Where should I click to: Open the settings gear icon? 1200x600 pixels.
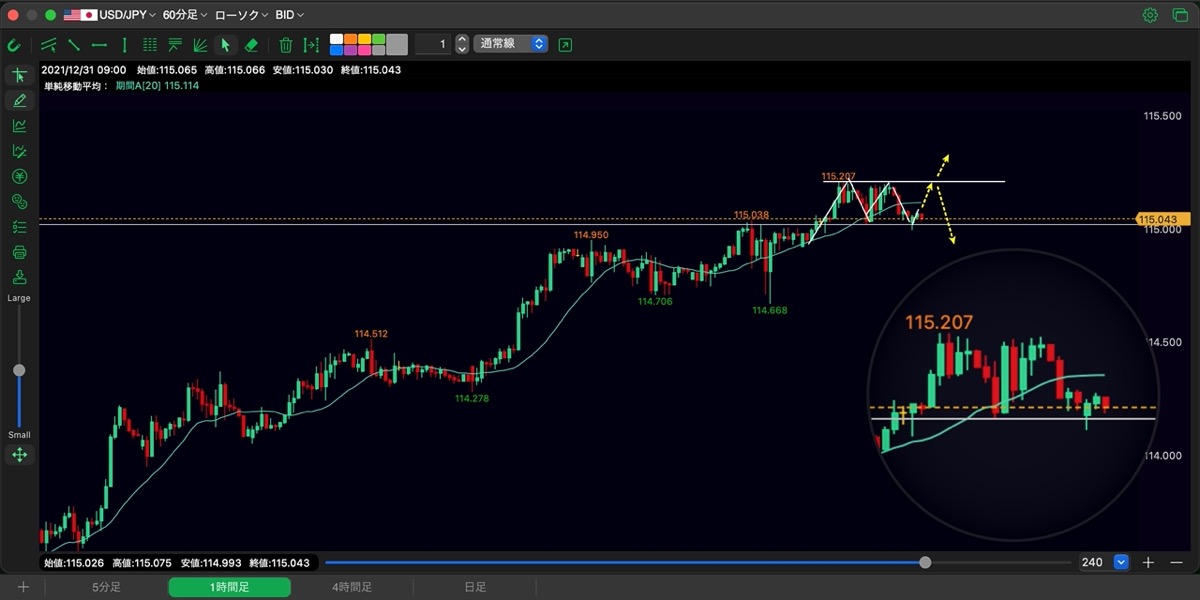point(1150,15)
